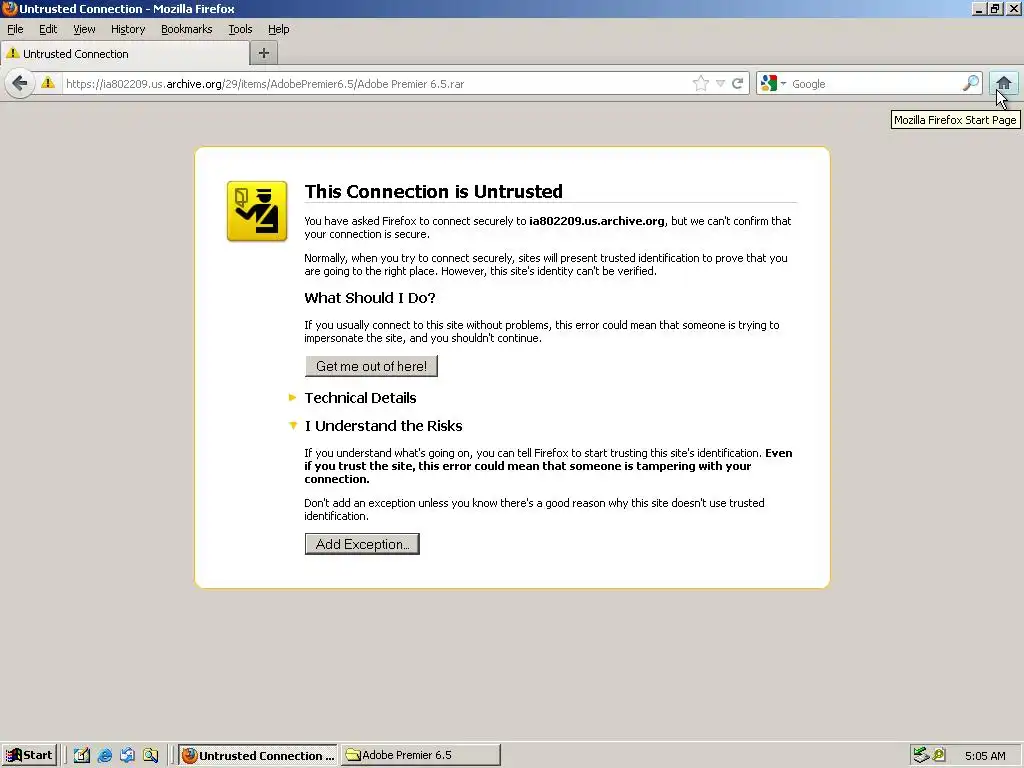Open the Windows Start menu

[29, 755]
